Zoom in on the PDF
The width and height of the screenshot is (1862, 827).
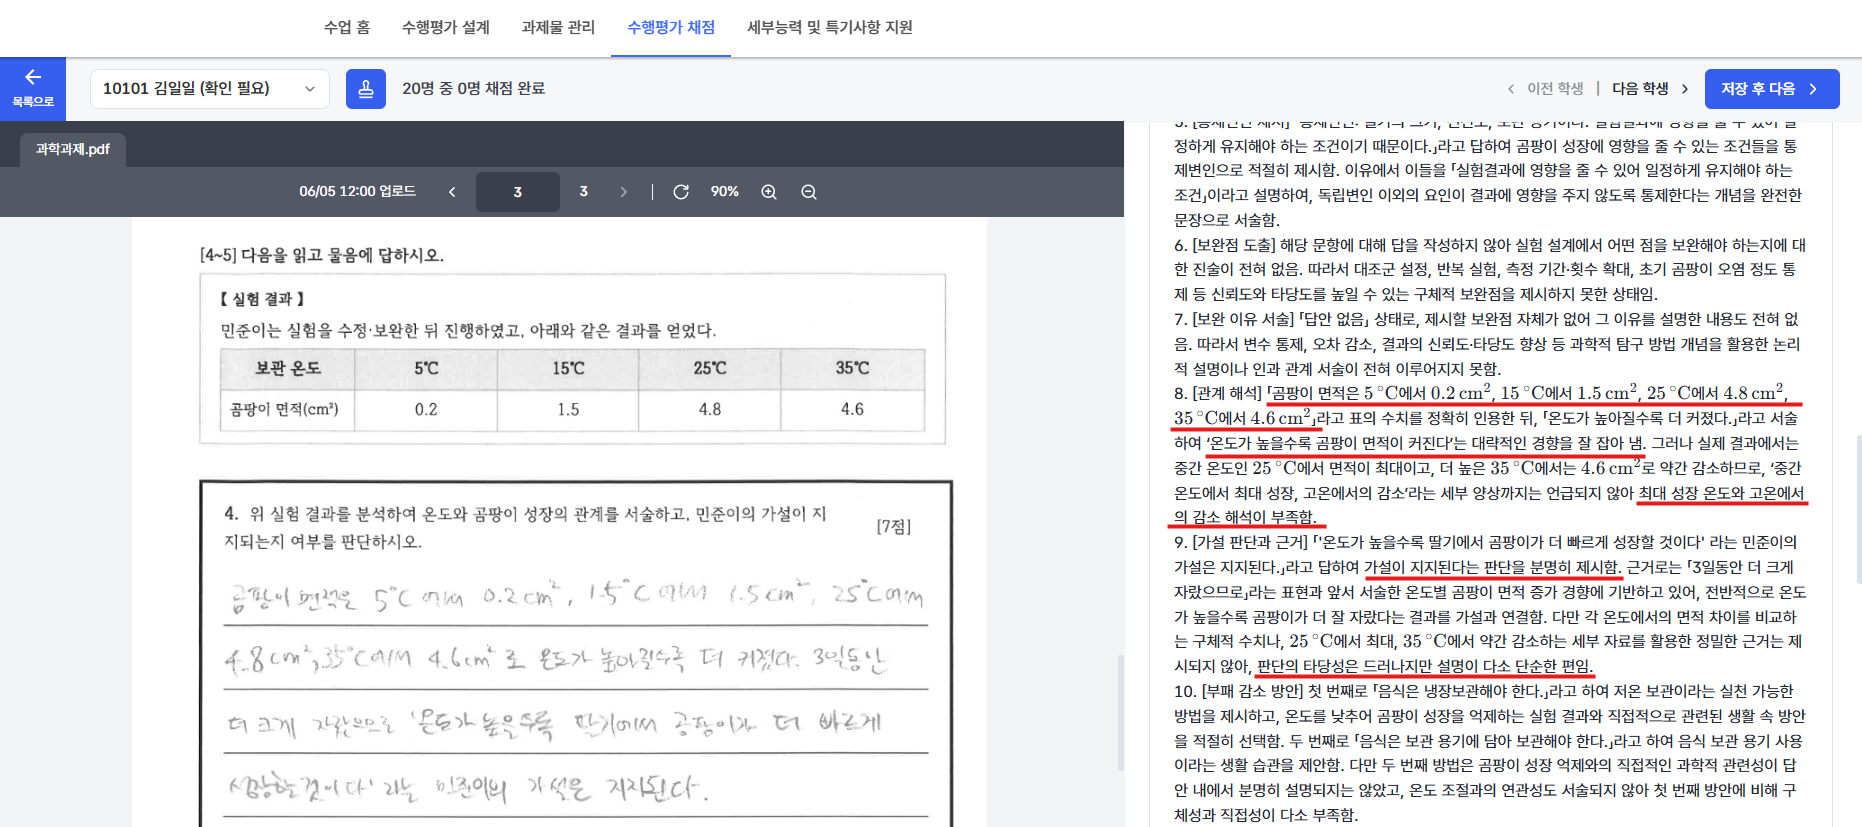click(x=769, y=192)
